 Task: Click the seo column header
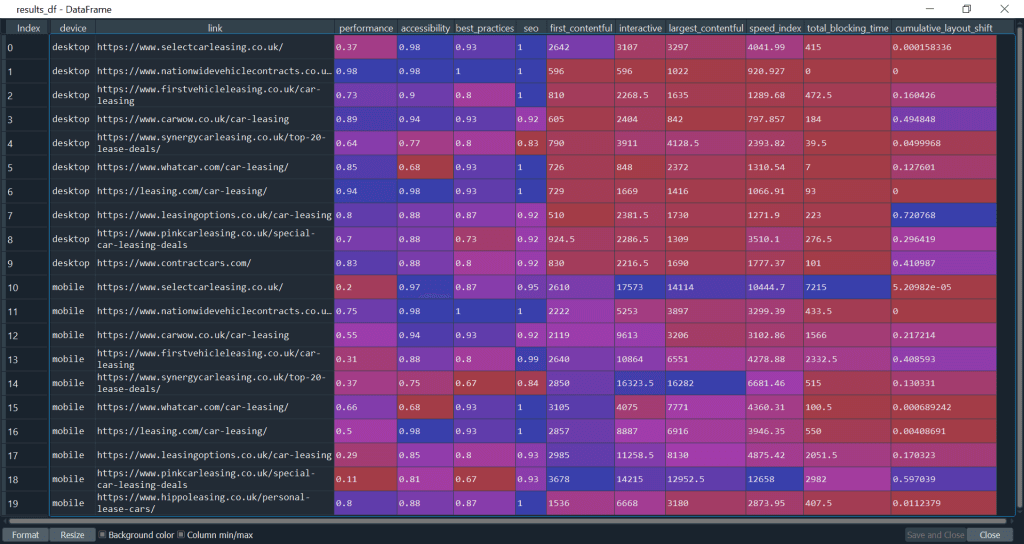tap(531, 28)
